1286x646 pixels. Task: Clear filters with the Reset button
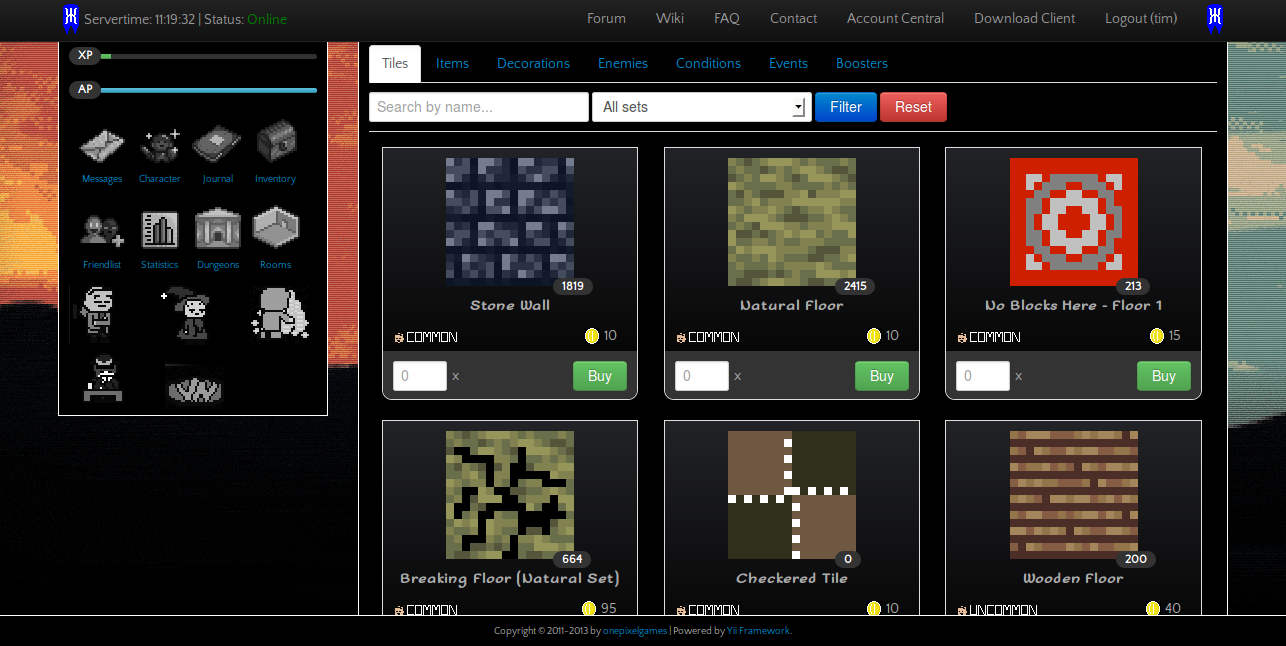913,107
